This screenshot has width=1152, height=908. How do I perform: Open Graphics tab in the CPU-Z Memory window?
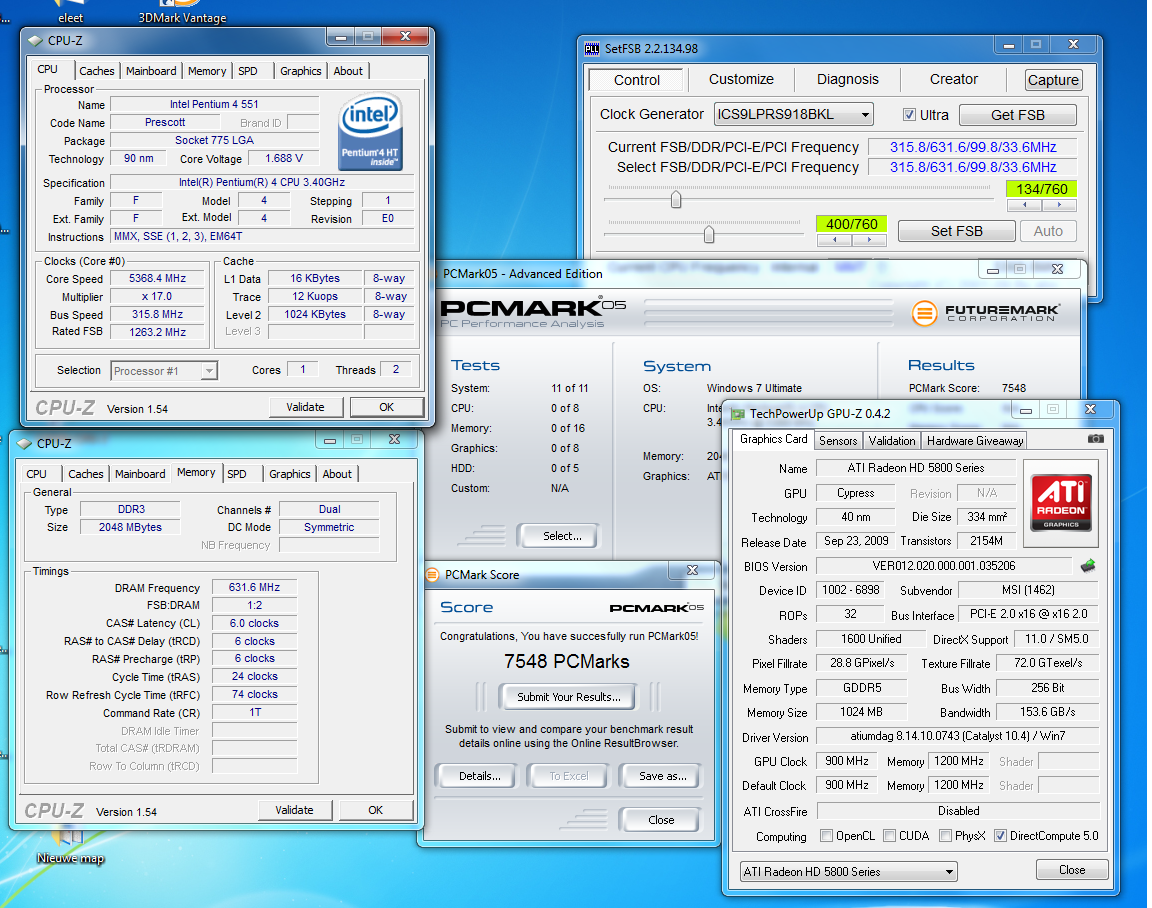click(x=289, y=474)
